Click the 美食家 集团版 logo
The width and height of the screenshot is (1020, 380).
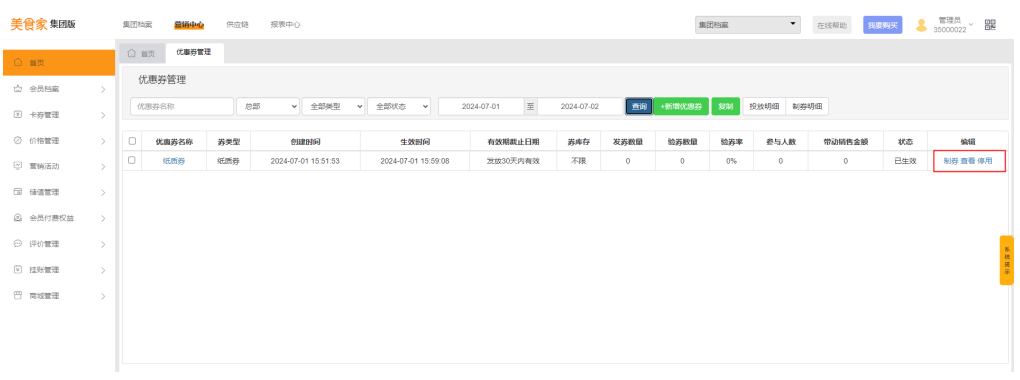coord(43,24)
